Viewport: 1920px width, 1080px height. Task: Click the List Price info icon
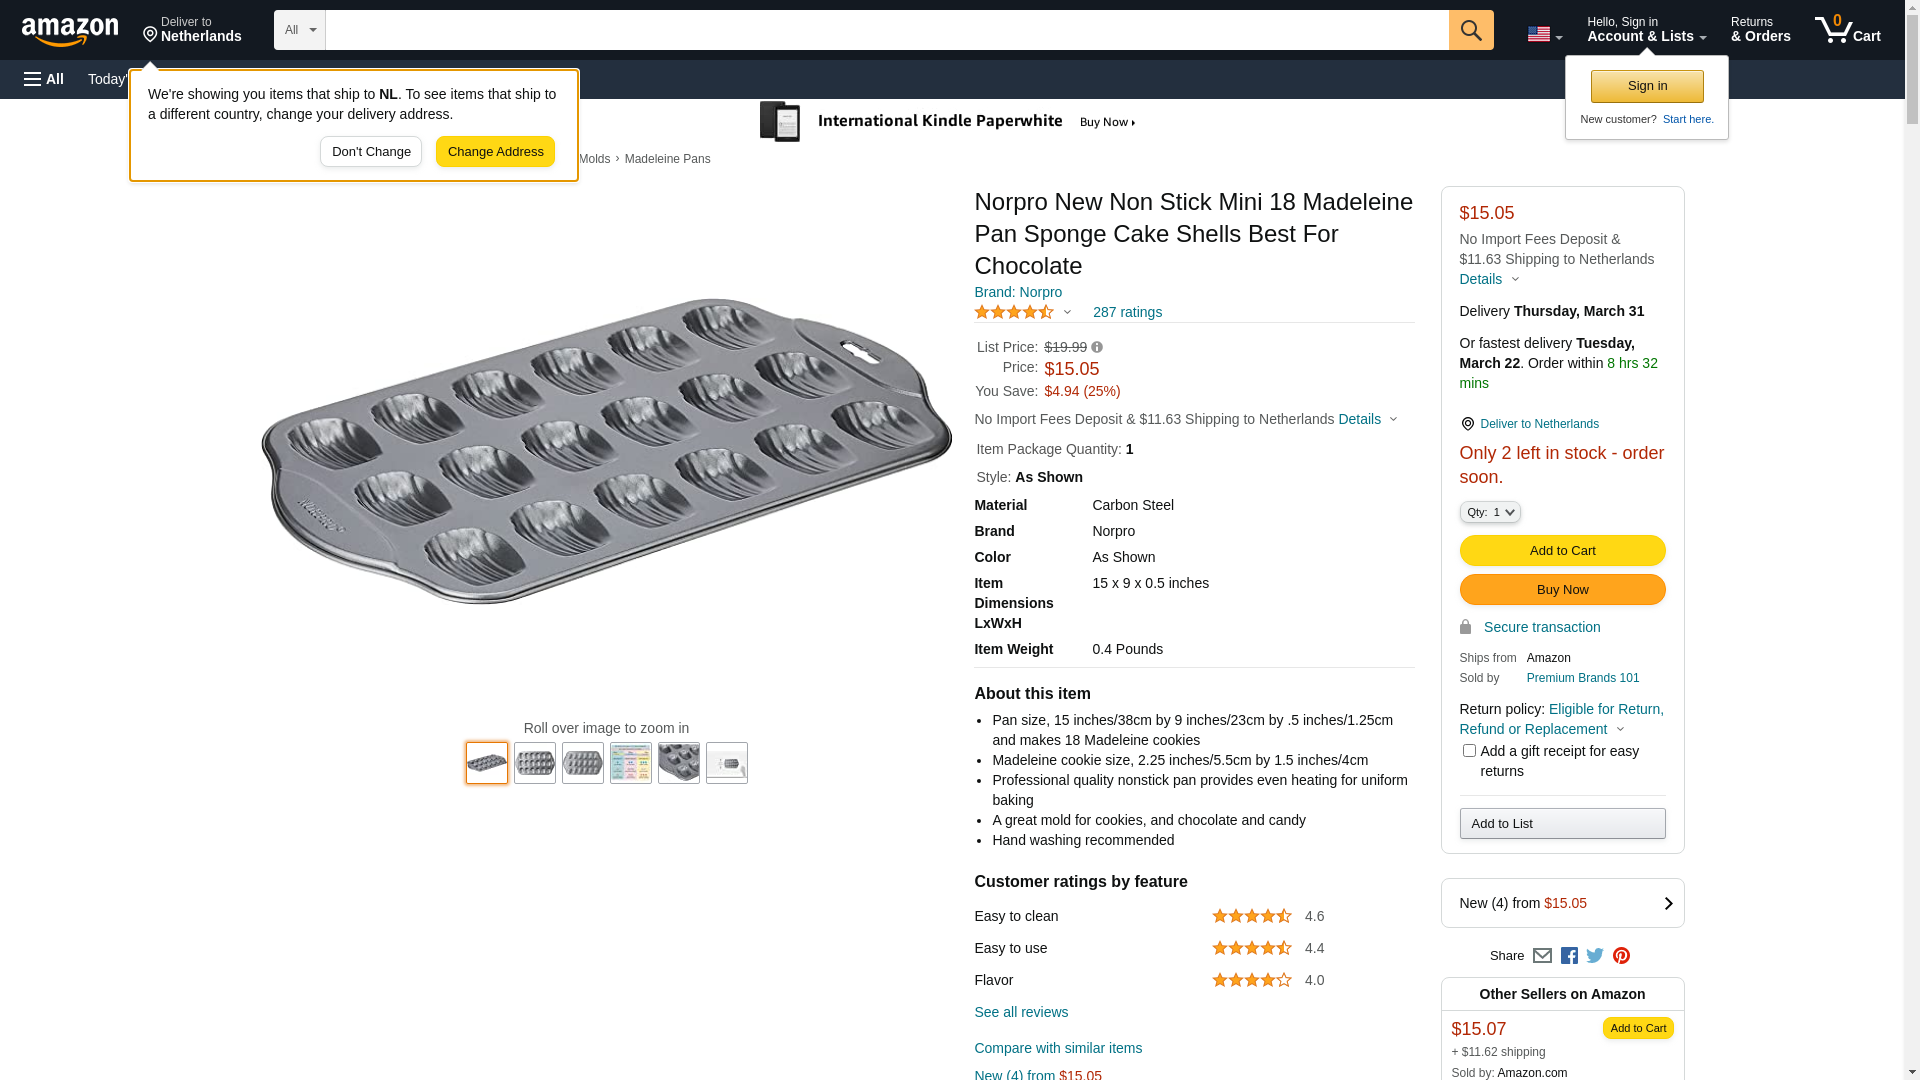point(1097,347)
